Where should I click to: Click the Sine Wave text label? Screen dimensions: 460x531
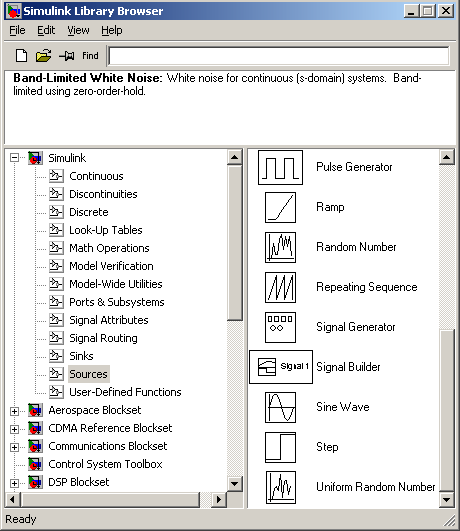pyautogui.click(x=342, y=407)
